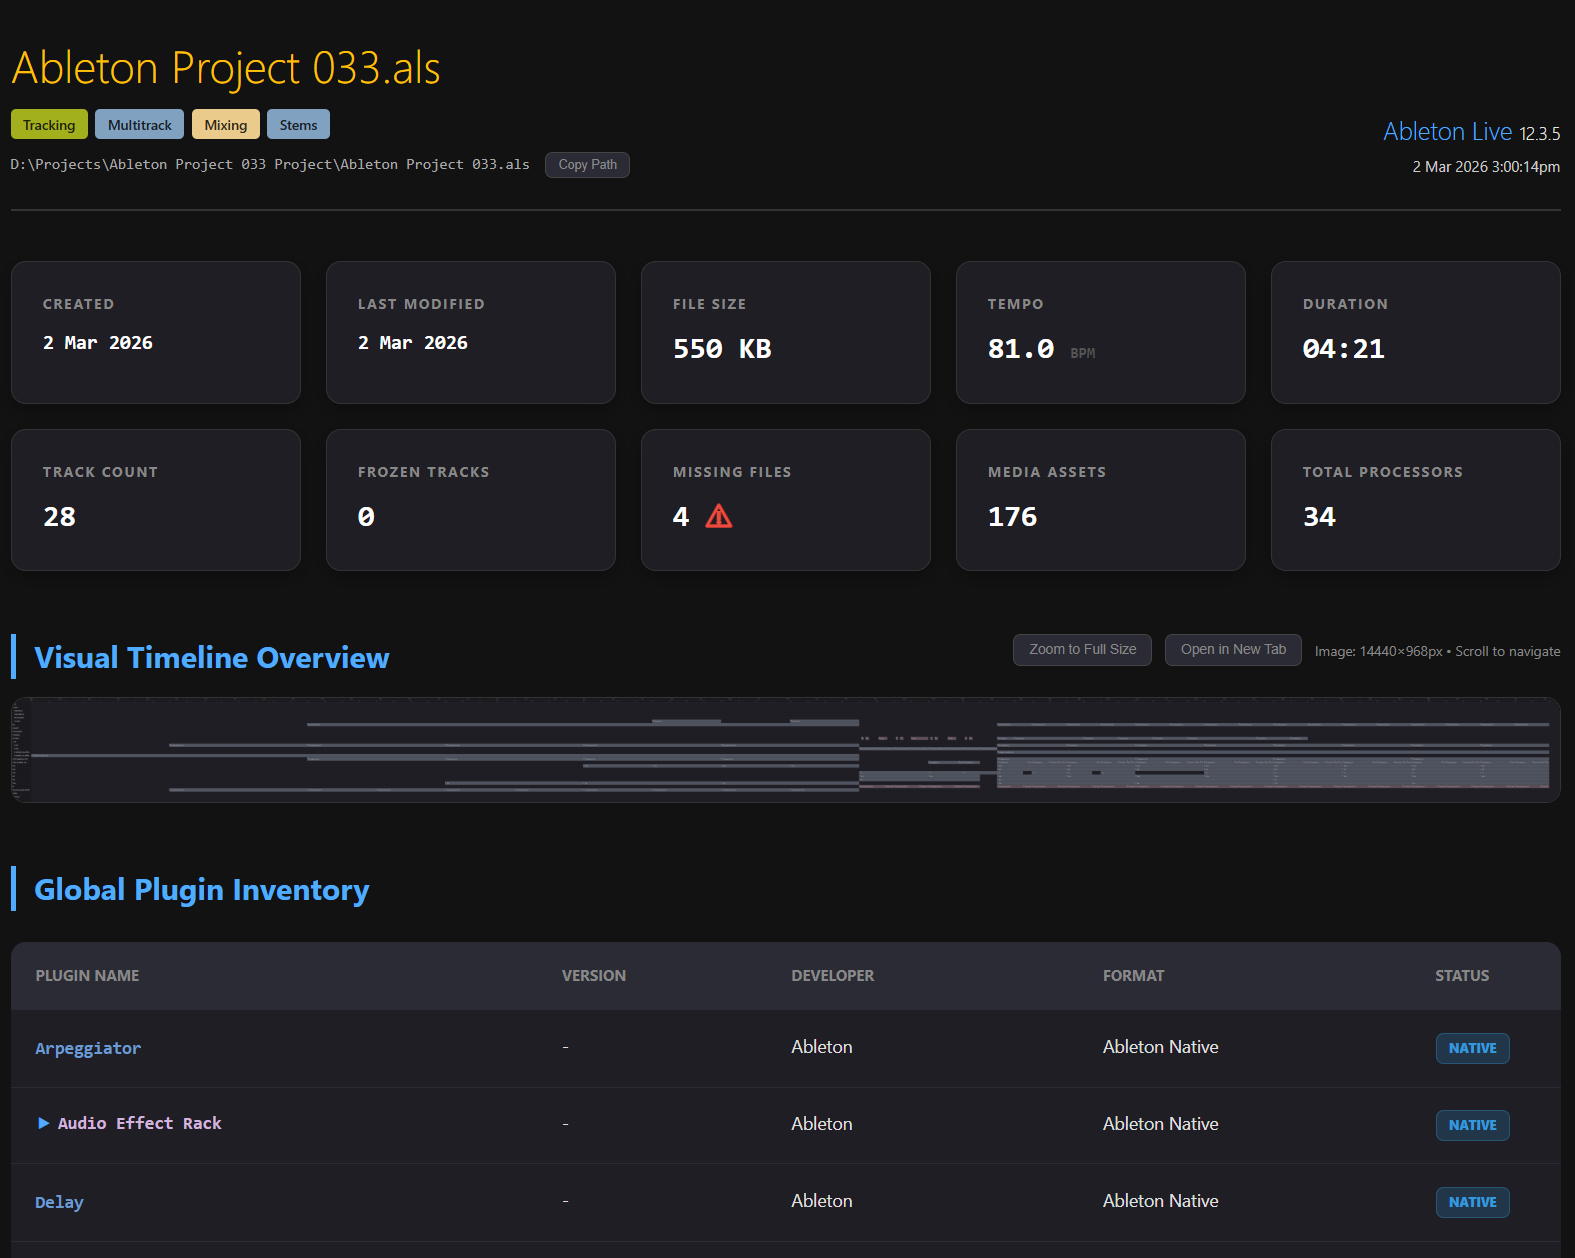
Task: Click the Mixing tag badge
Action: click(x=226, y=125)
